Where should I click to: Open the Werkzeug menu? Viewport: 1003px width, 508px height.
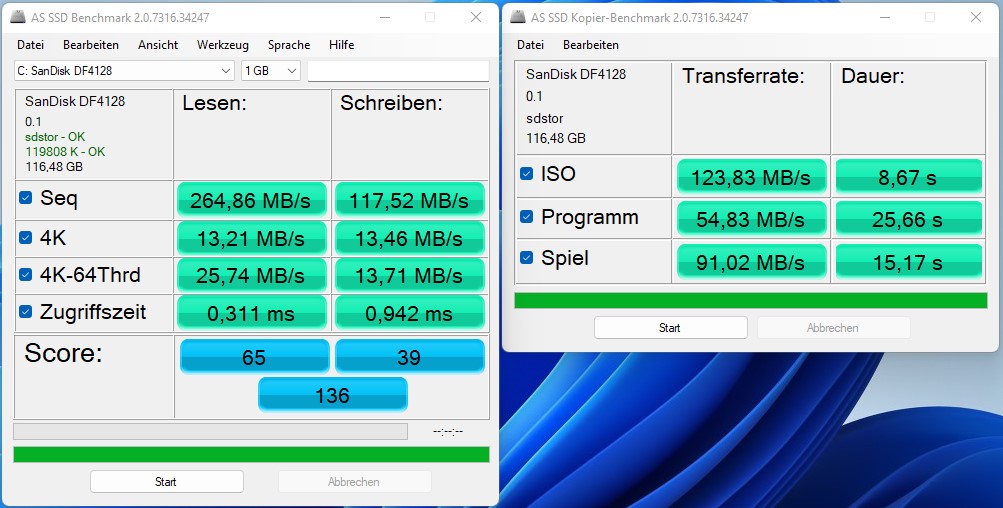223,45
